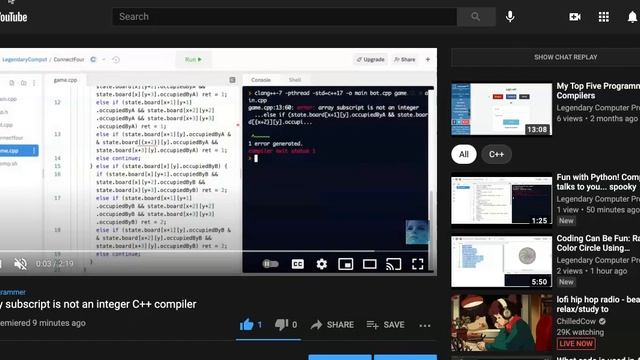
Task: Click the SHARE button
Action: click(x=332, y=325)
